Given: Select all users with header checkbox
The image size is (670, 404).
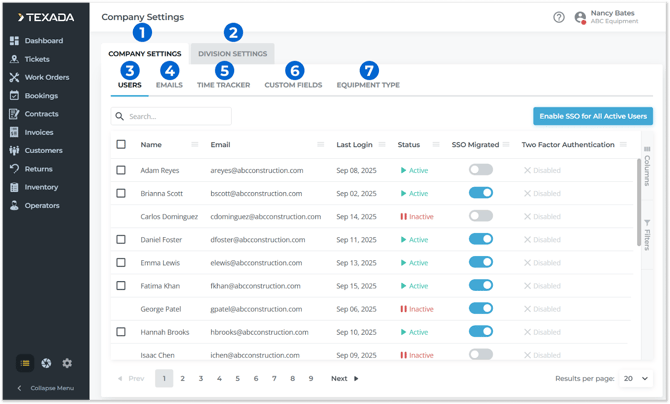Looking at the screenshot, I should [x=121, y=145].
